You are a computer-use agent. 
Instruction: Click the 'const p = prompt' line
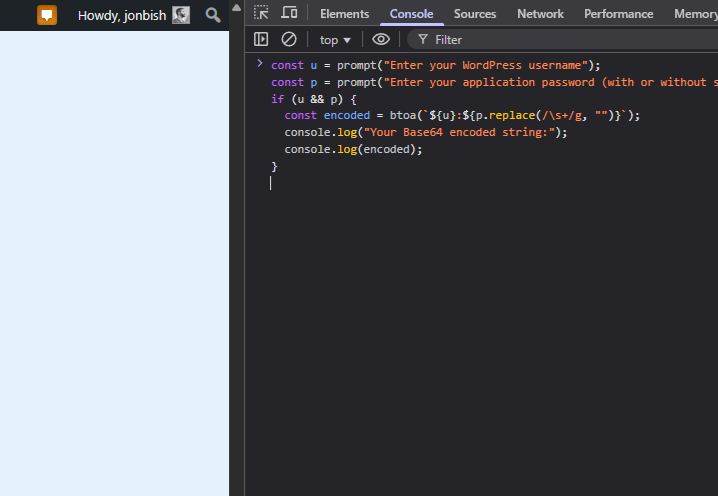(x=495, y=82)
